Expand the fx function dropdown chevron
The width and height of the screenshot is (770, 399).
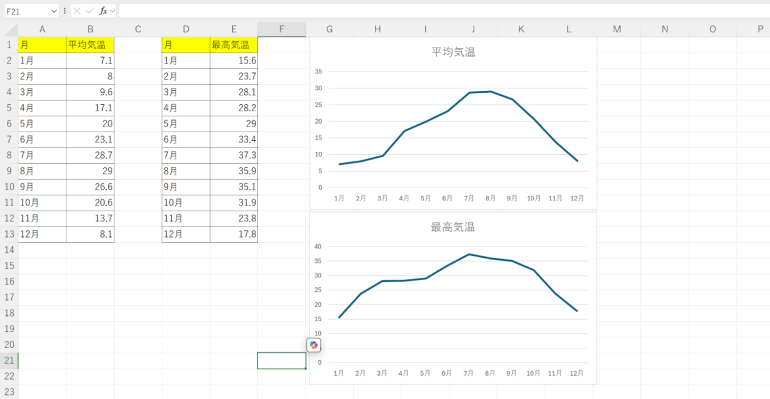coord(112,11)
